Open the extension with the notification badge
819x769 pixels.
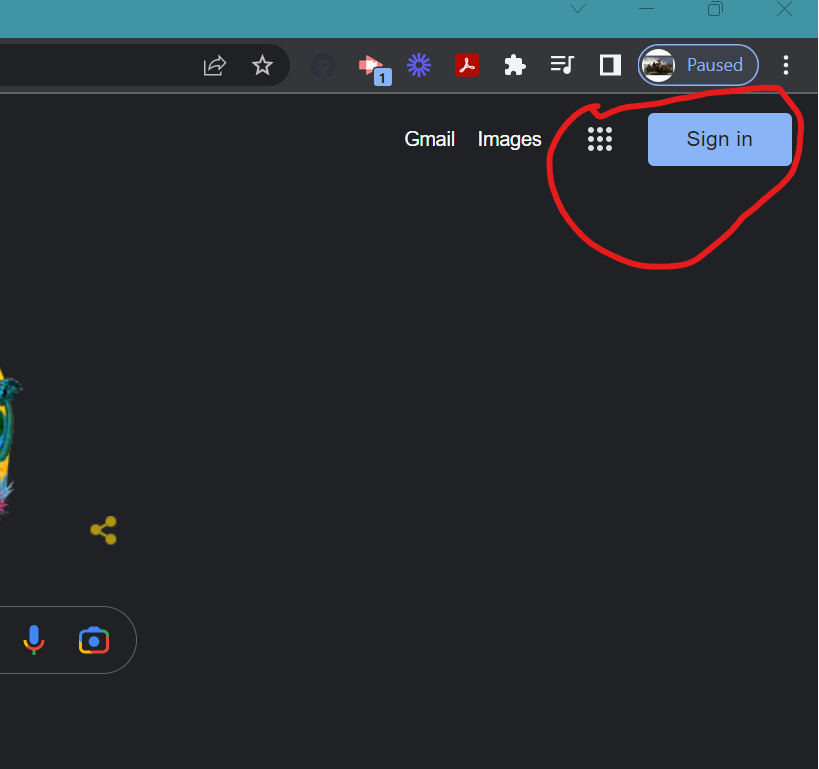pyautogui.click(x=371, y=65)
